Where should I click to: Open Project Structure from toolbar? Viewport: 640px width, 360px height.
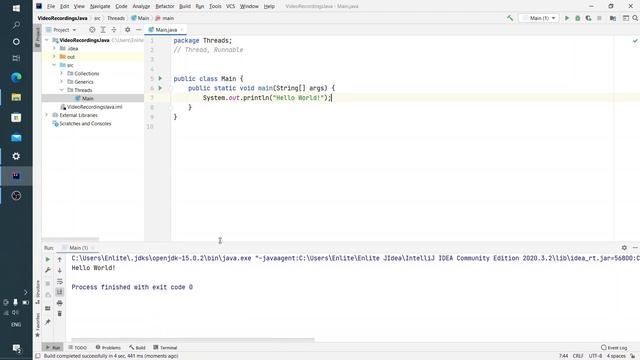pos(613,18)
